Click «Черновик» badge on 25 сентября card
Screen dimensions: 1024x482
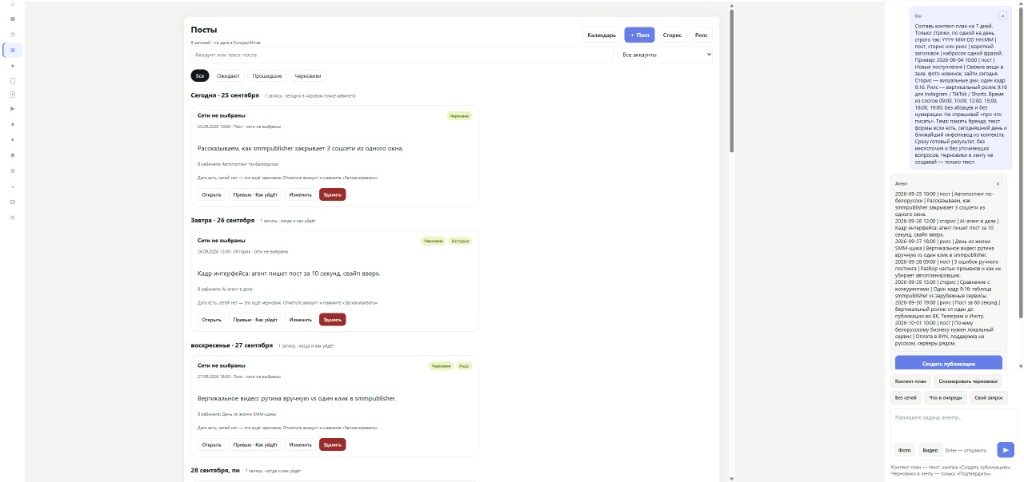pyautogui.click(x=459, y=116)
